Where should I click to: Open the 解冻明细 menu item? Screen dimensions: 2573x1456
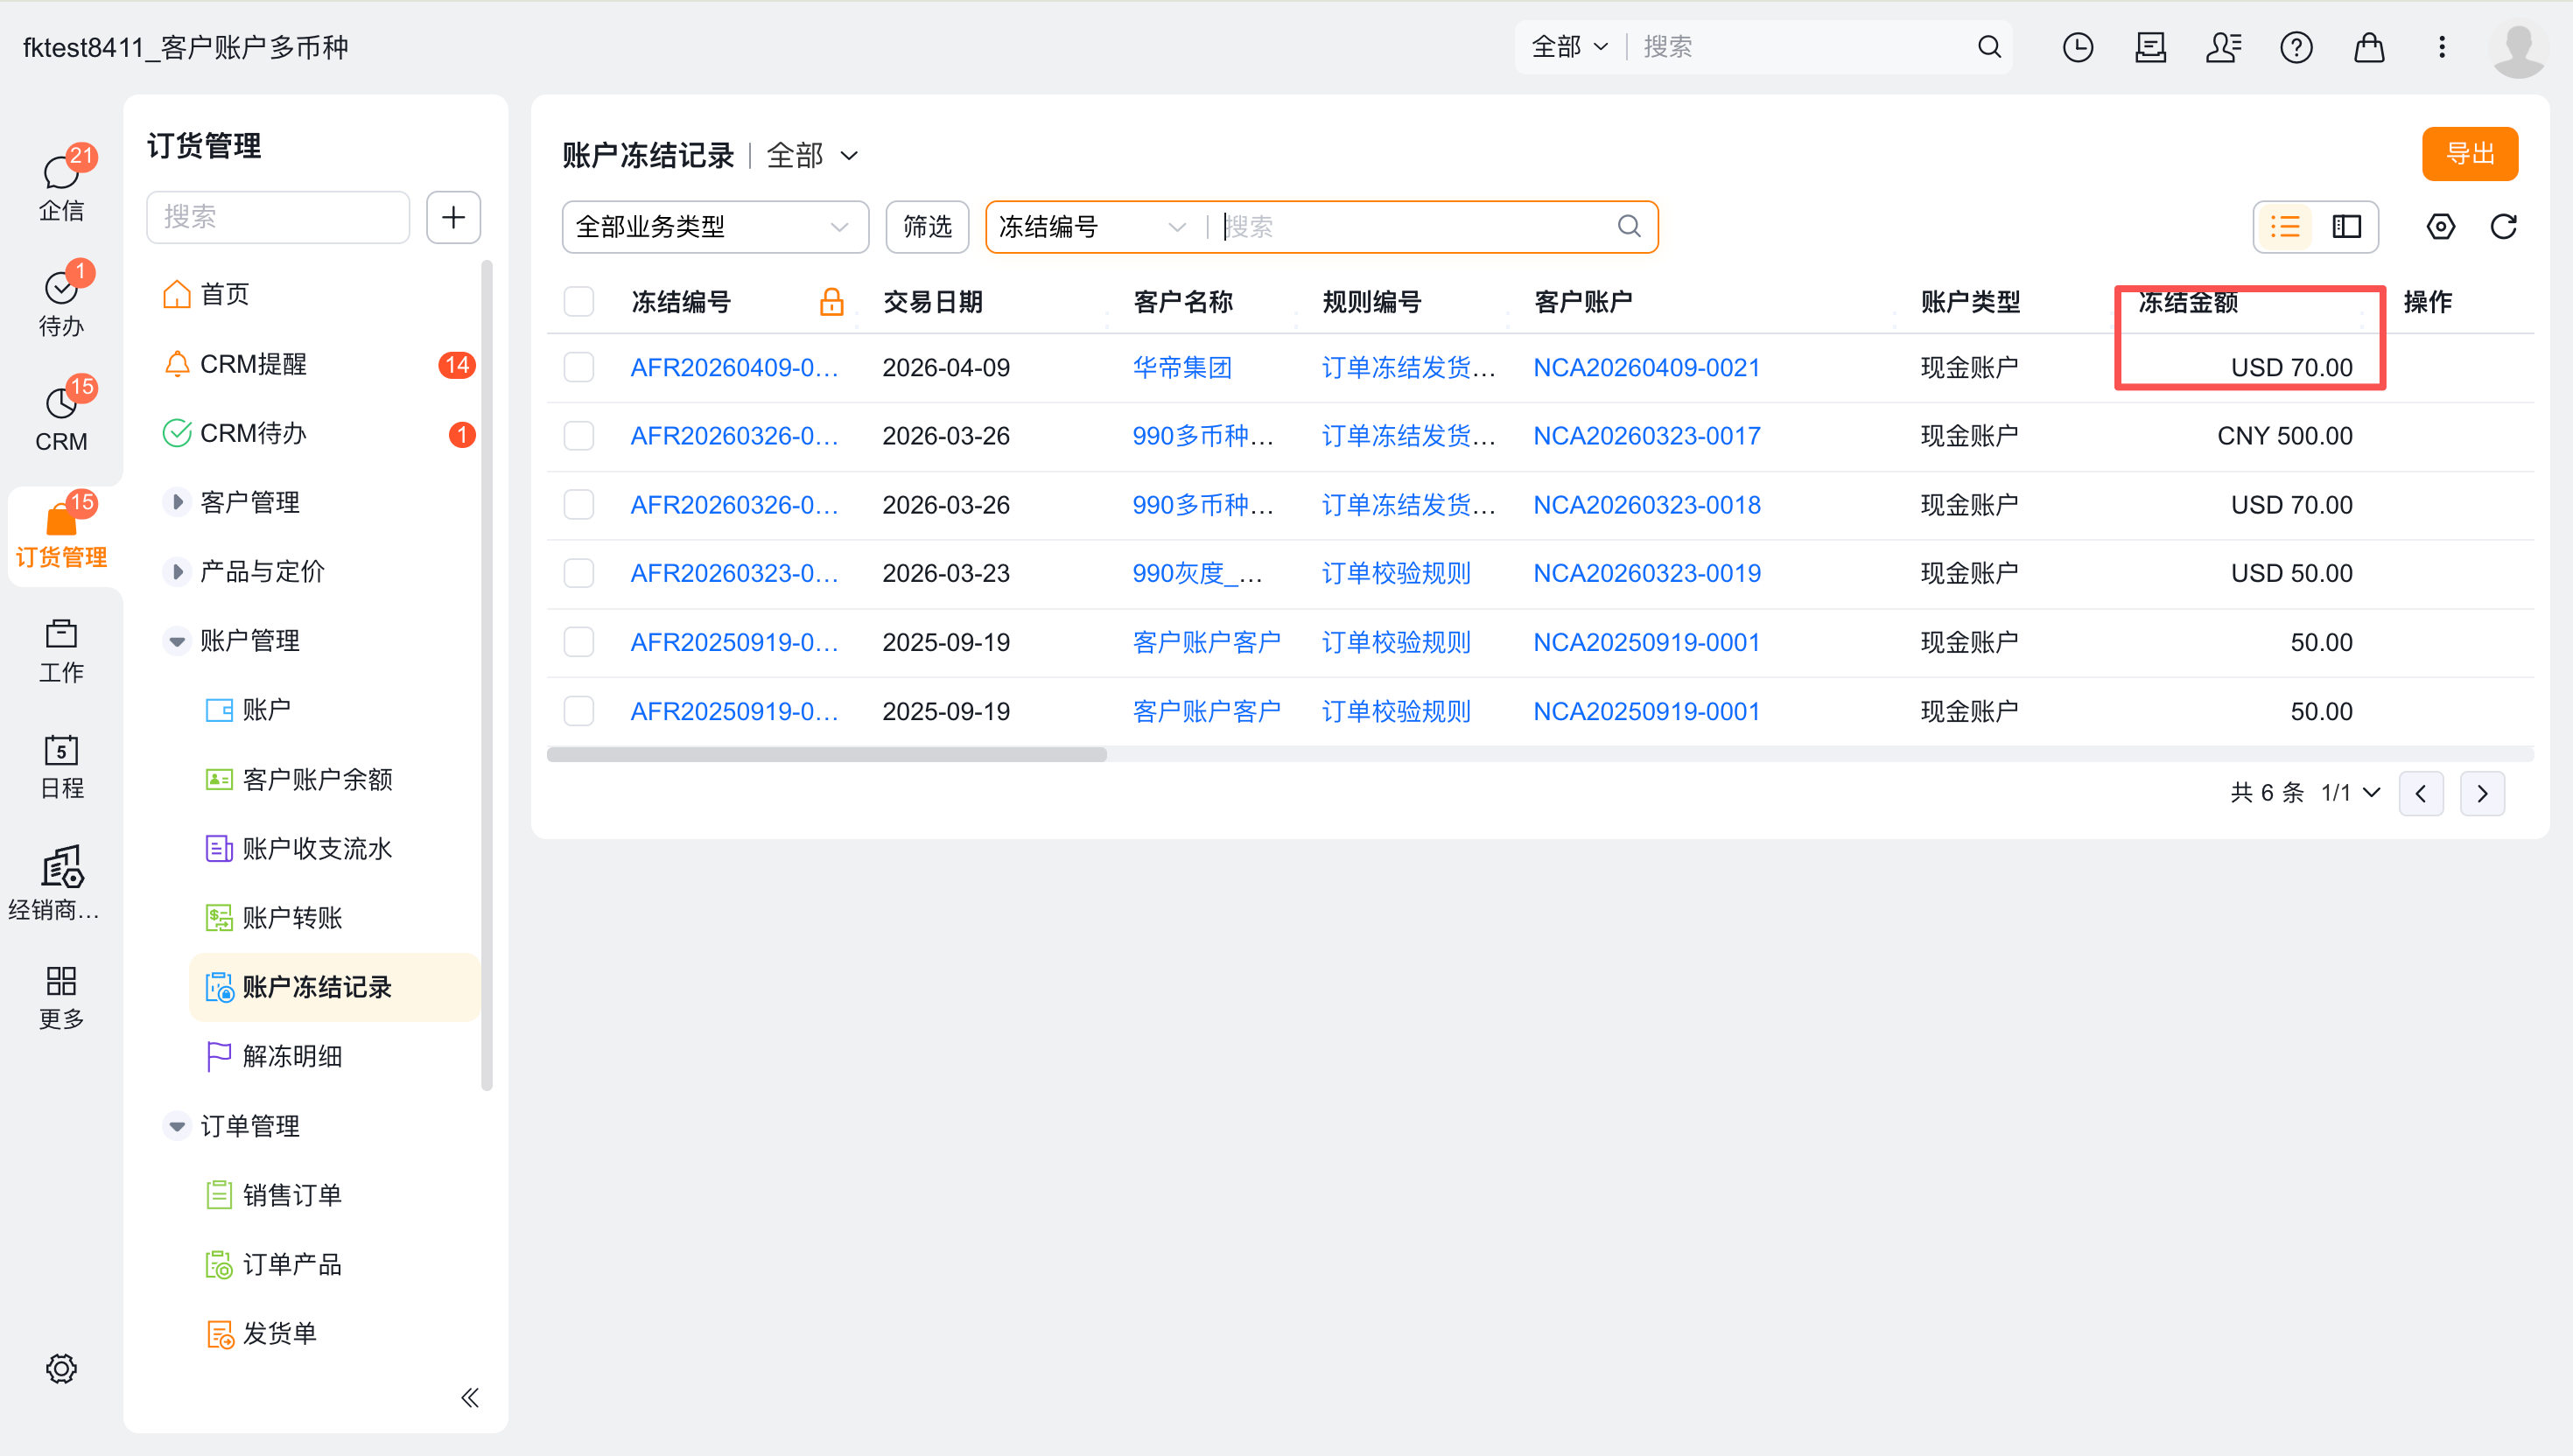coord(292,1056)
